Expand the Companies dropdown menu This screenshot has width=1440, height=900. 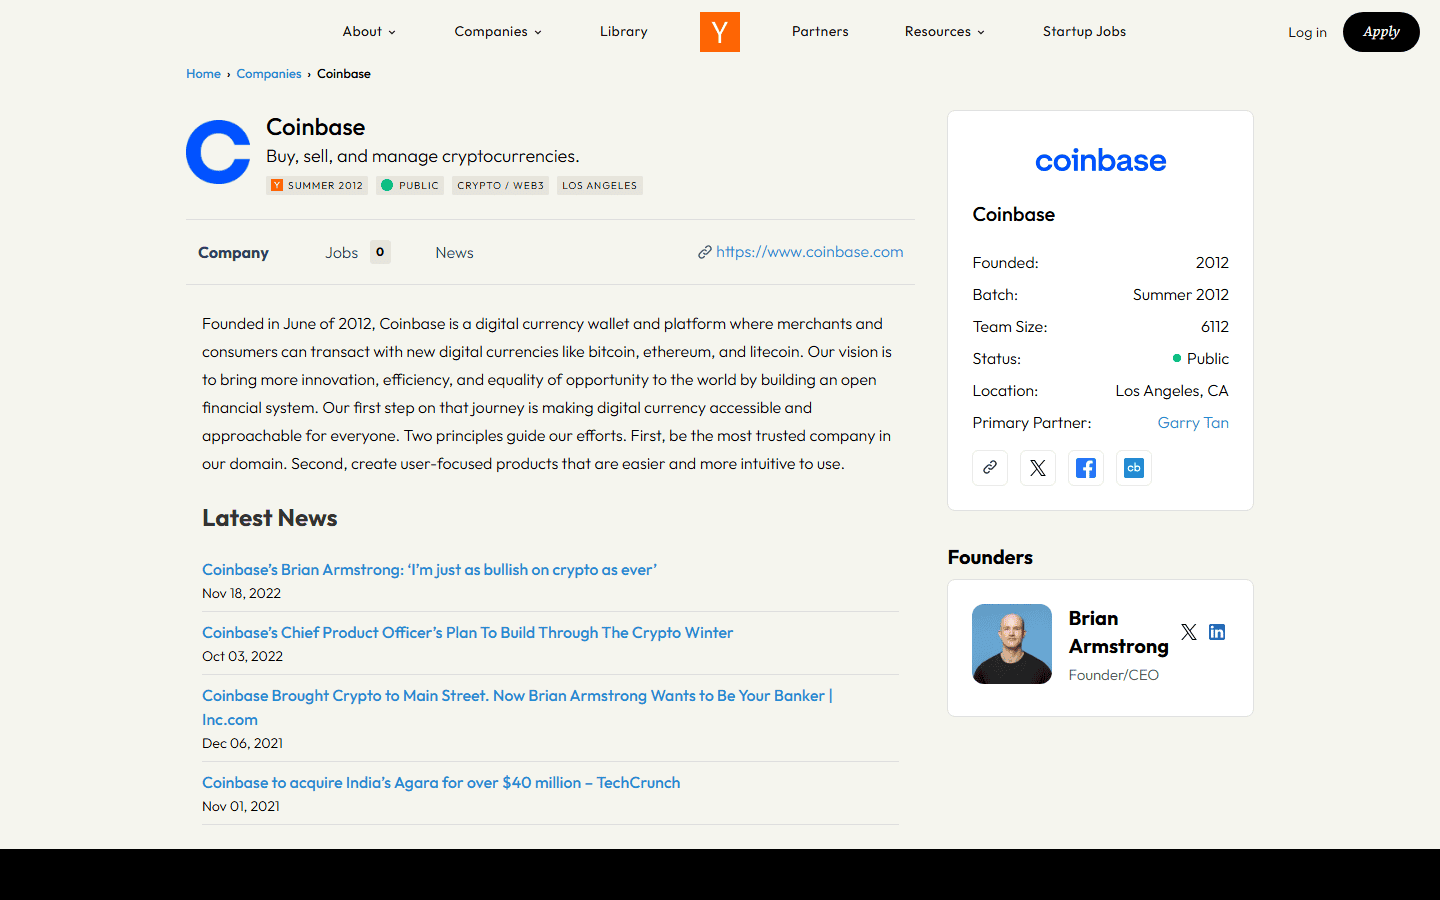(498, 32)
